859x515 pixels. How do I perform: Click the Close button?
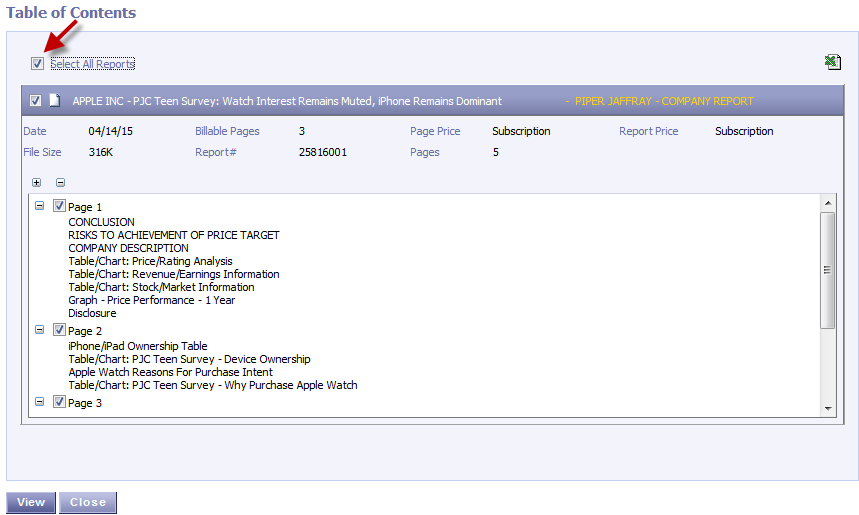pyautogui.click(x=88, y=502)
